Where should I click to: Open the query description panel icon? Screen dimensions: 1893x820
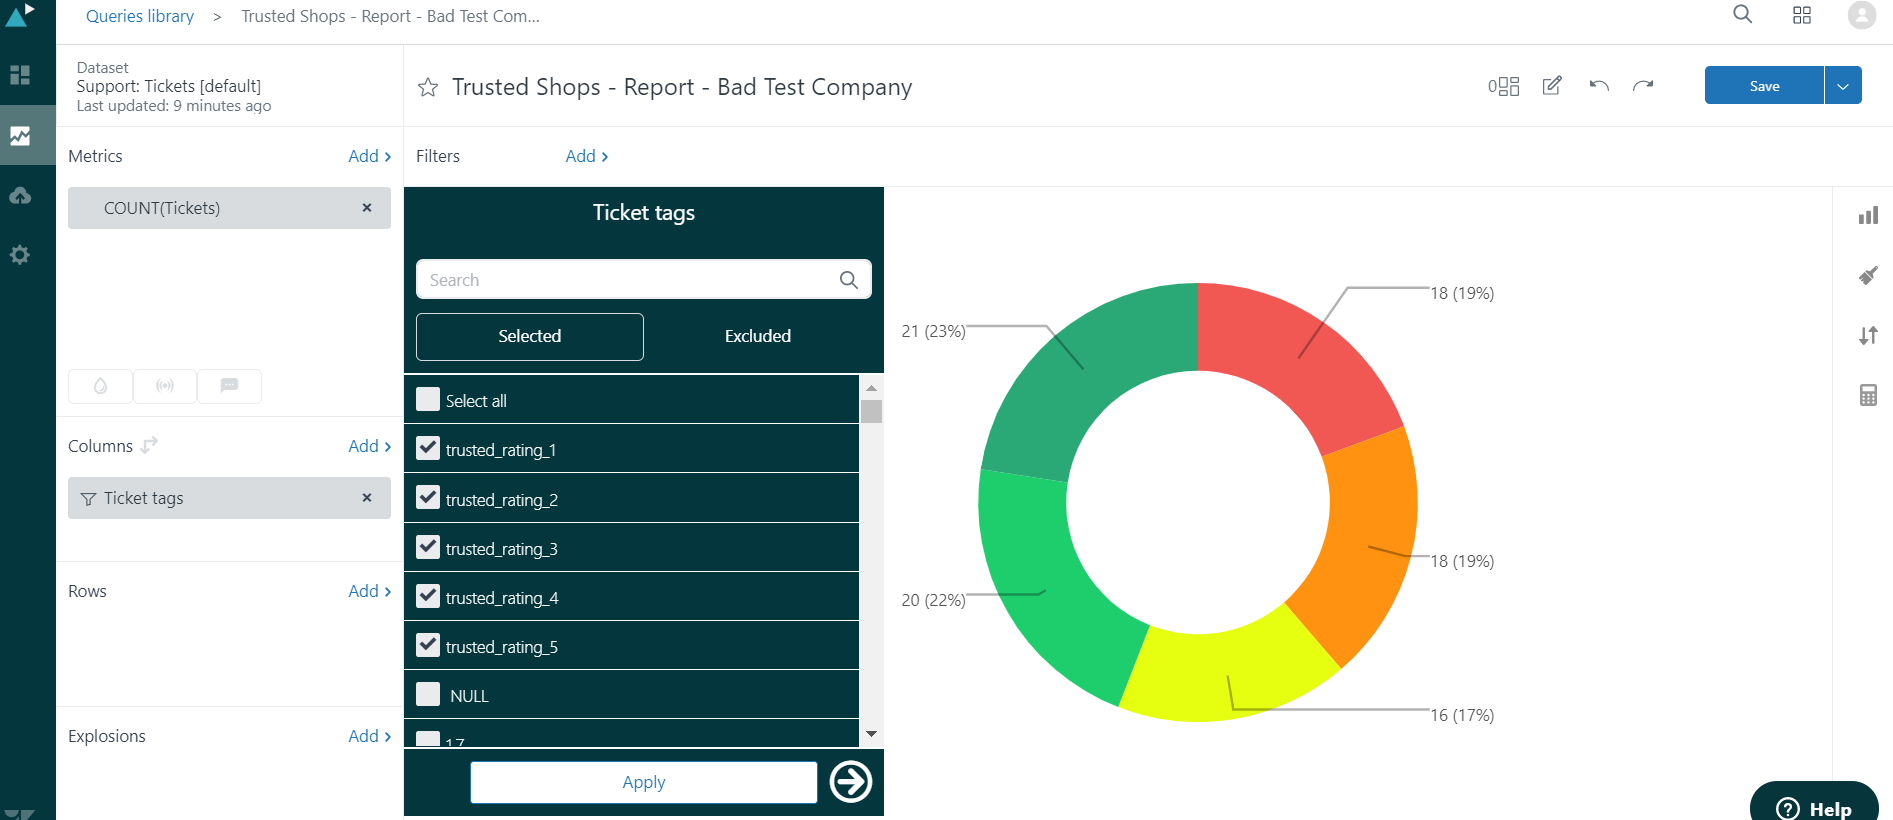[x=1503, y=86]
